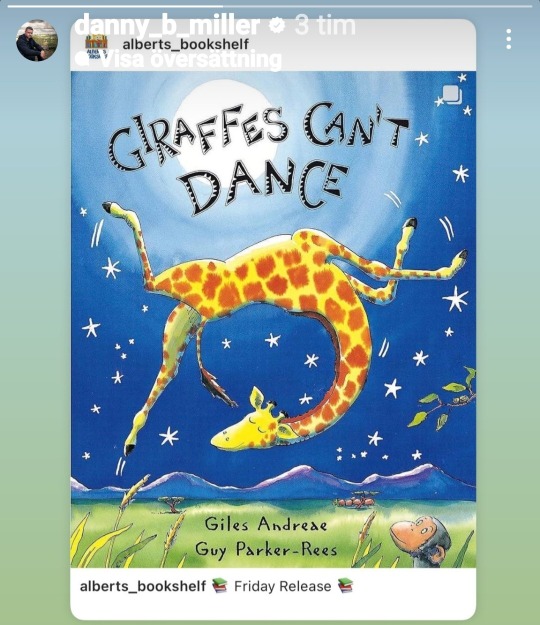Click the story progress bar at top
The width and height of the screenshot is (540, 625).
pos(270,6)
